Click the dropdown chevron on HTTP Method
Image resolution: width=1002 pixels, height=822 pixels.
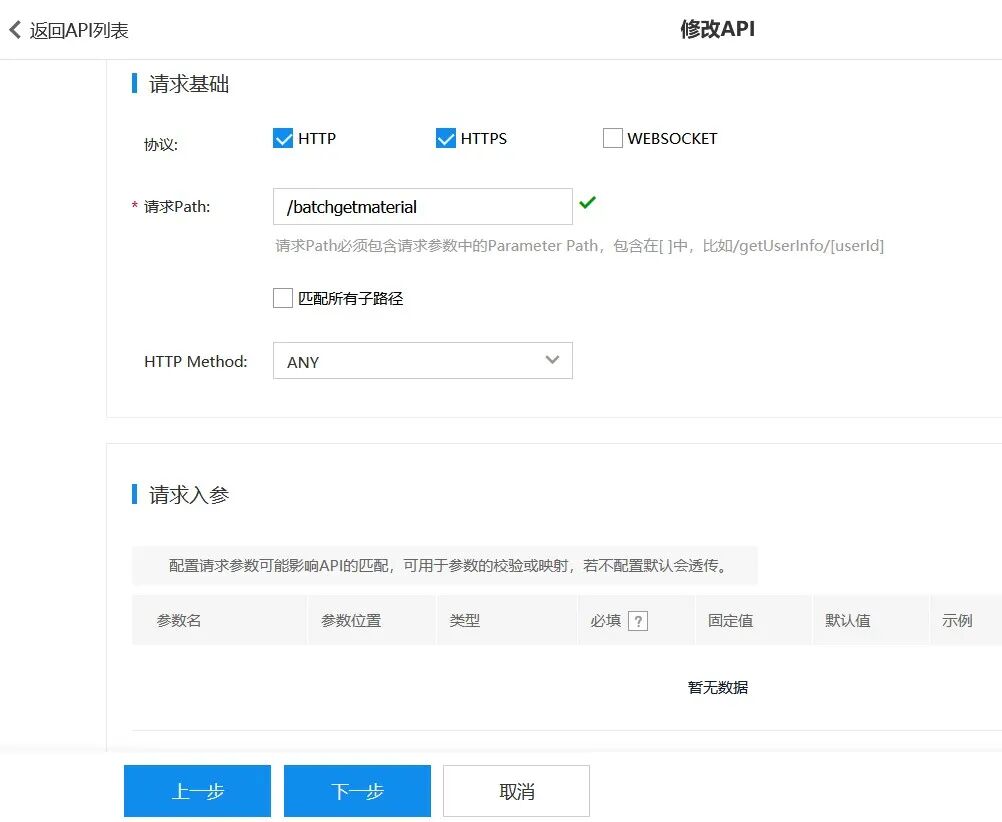tap(551, 360)
